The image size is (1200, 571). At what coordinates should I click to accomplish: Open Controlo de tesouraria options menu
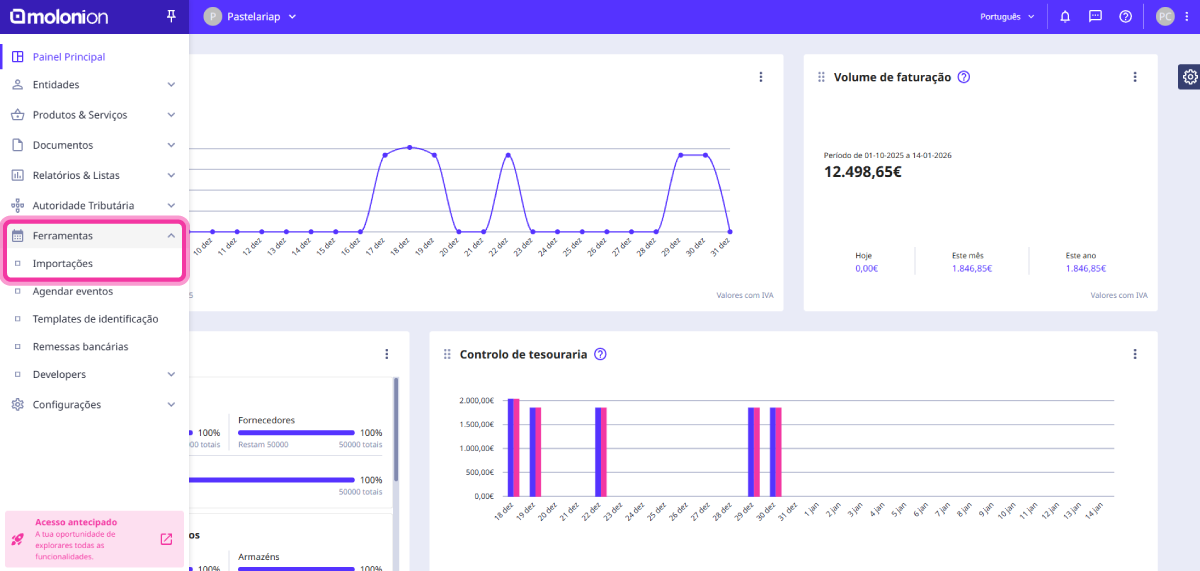[1135, 354]
